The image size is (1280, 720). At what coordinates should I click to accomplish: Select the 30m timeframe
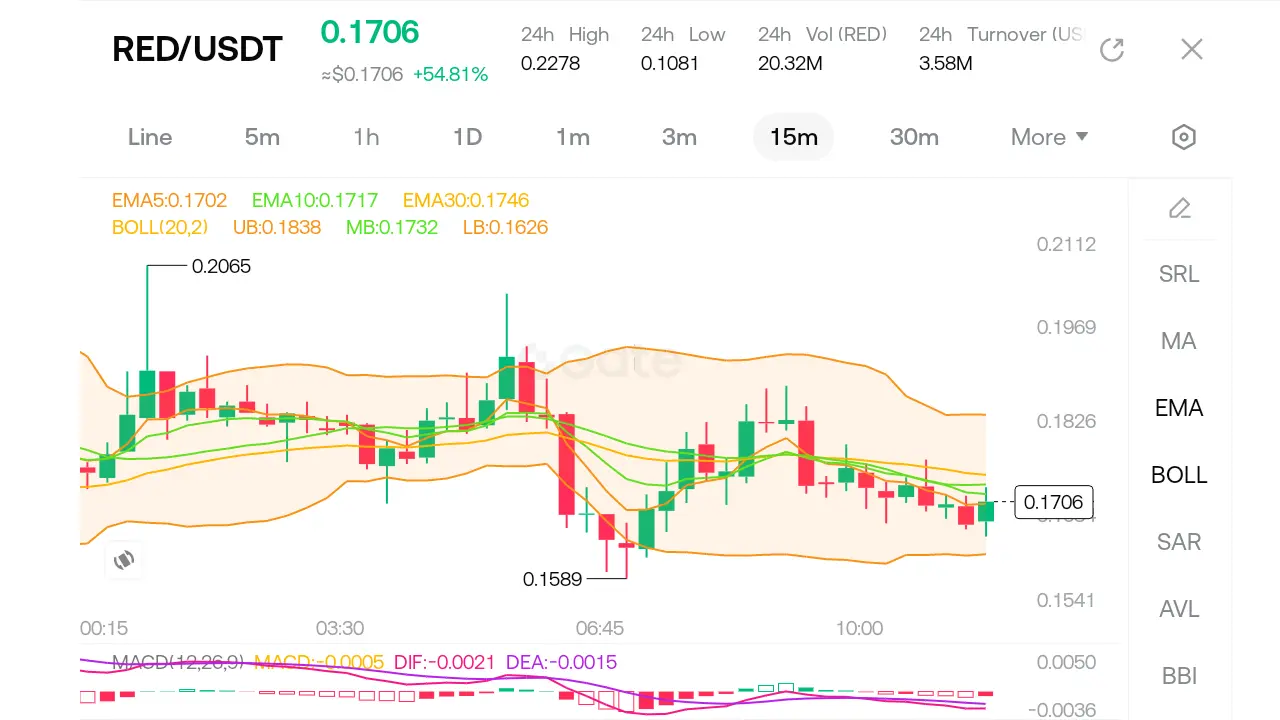(914, 137)
